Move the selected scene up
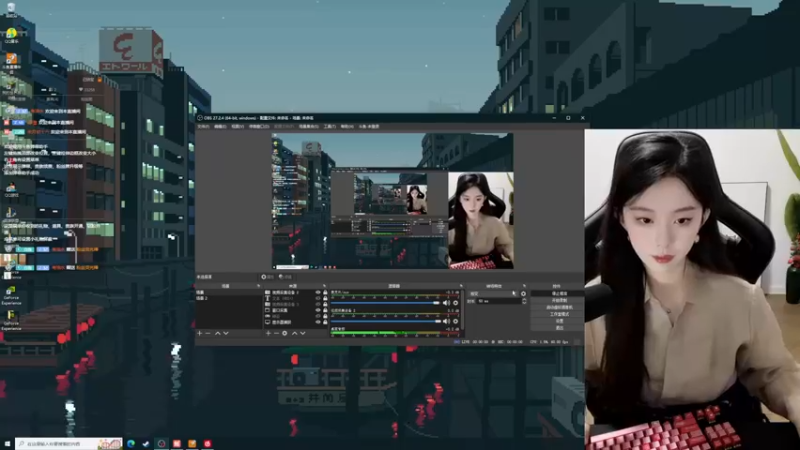Image resolution: width=800 pixels, height=450 pixels. (217, 333)
